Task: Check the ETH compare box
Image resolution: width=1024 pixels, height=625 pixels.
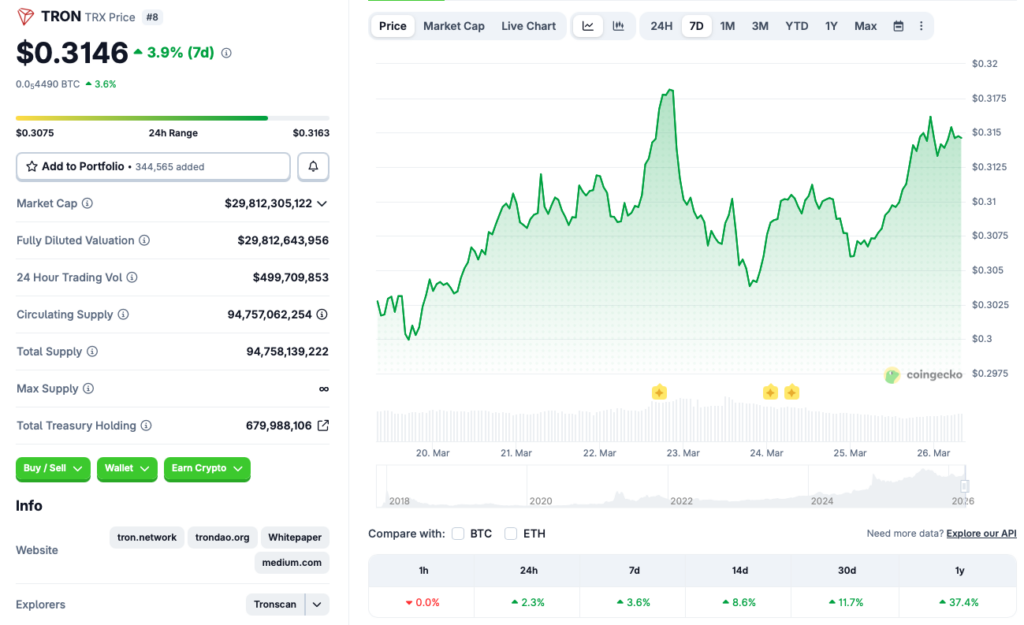Action: [510, 533]
